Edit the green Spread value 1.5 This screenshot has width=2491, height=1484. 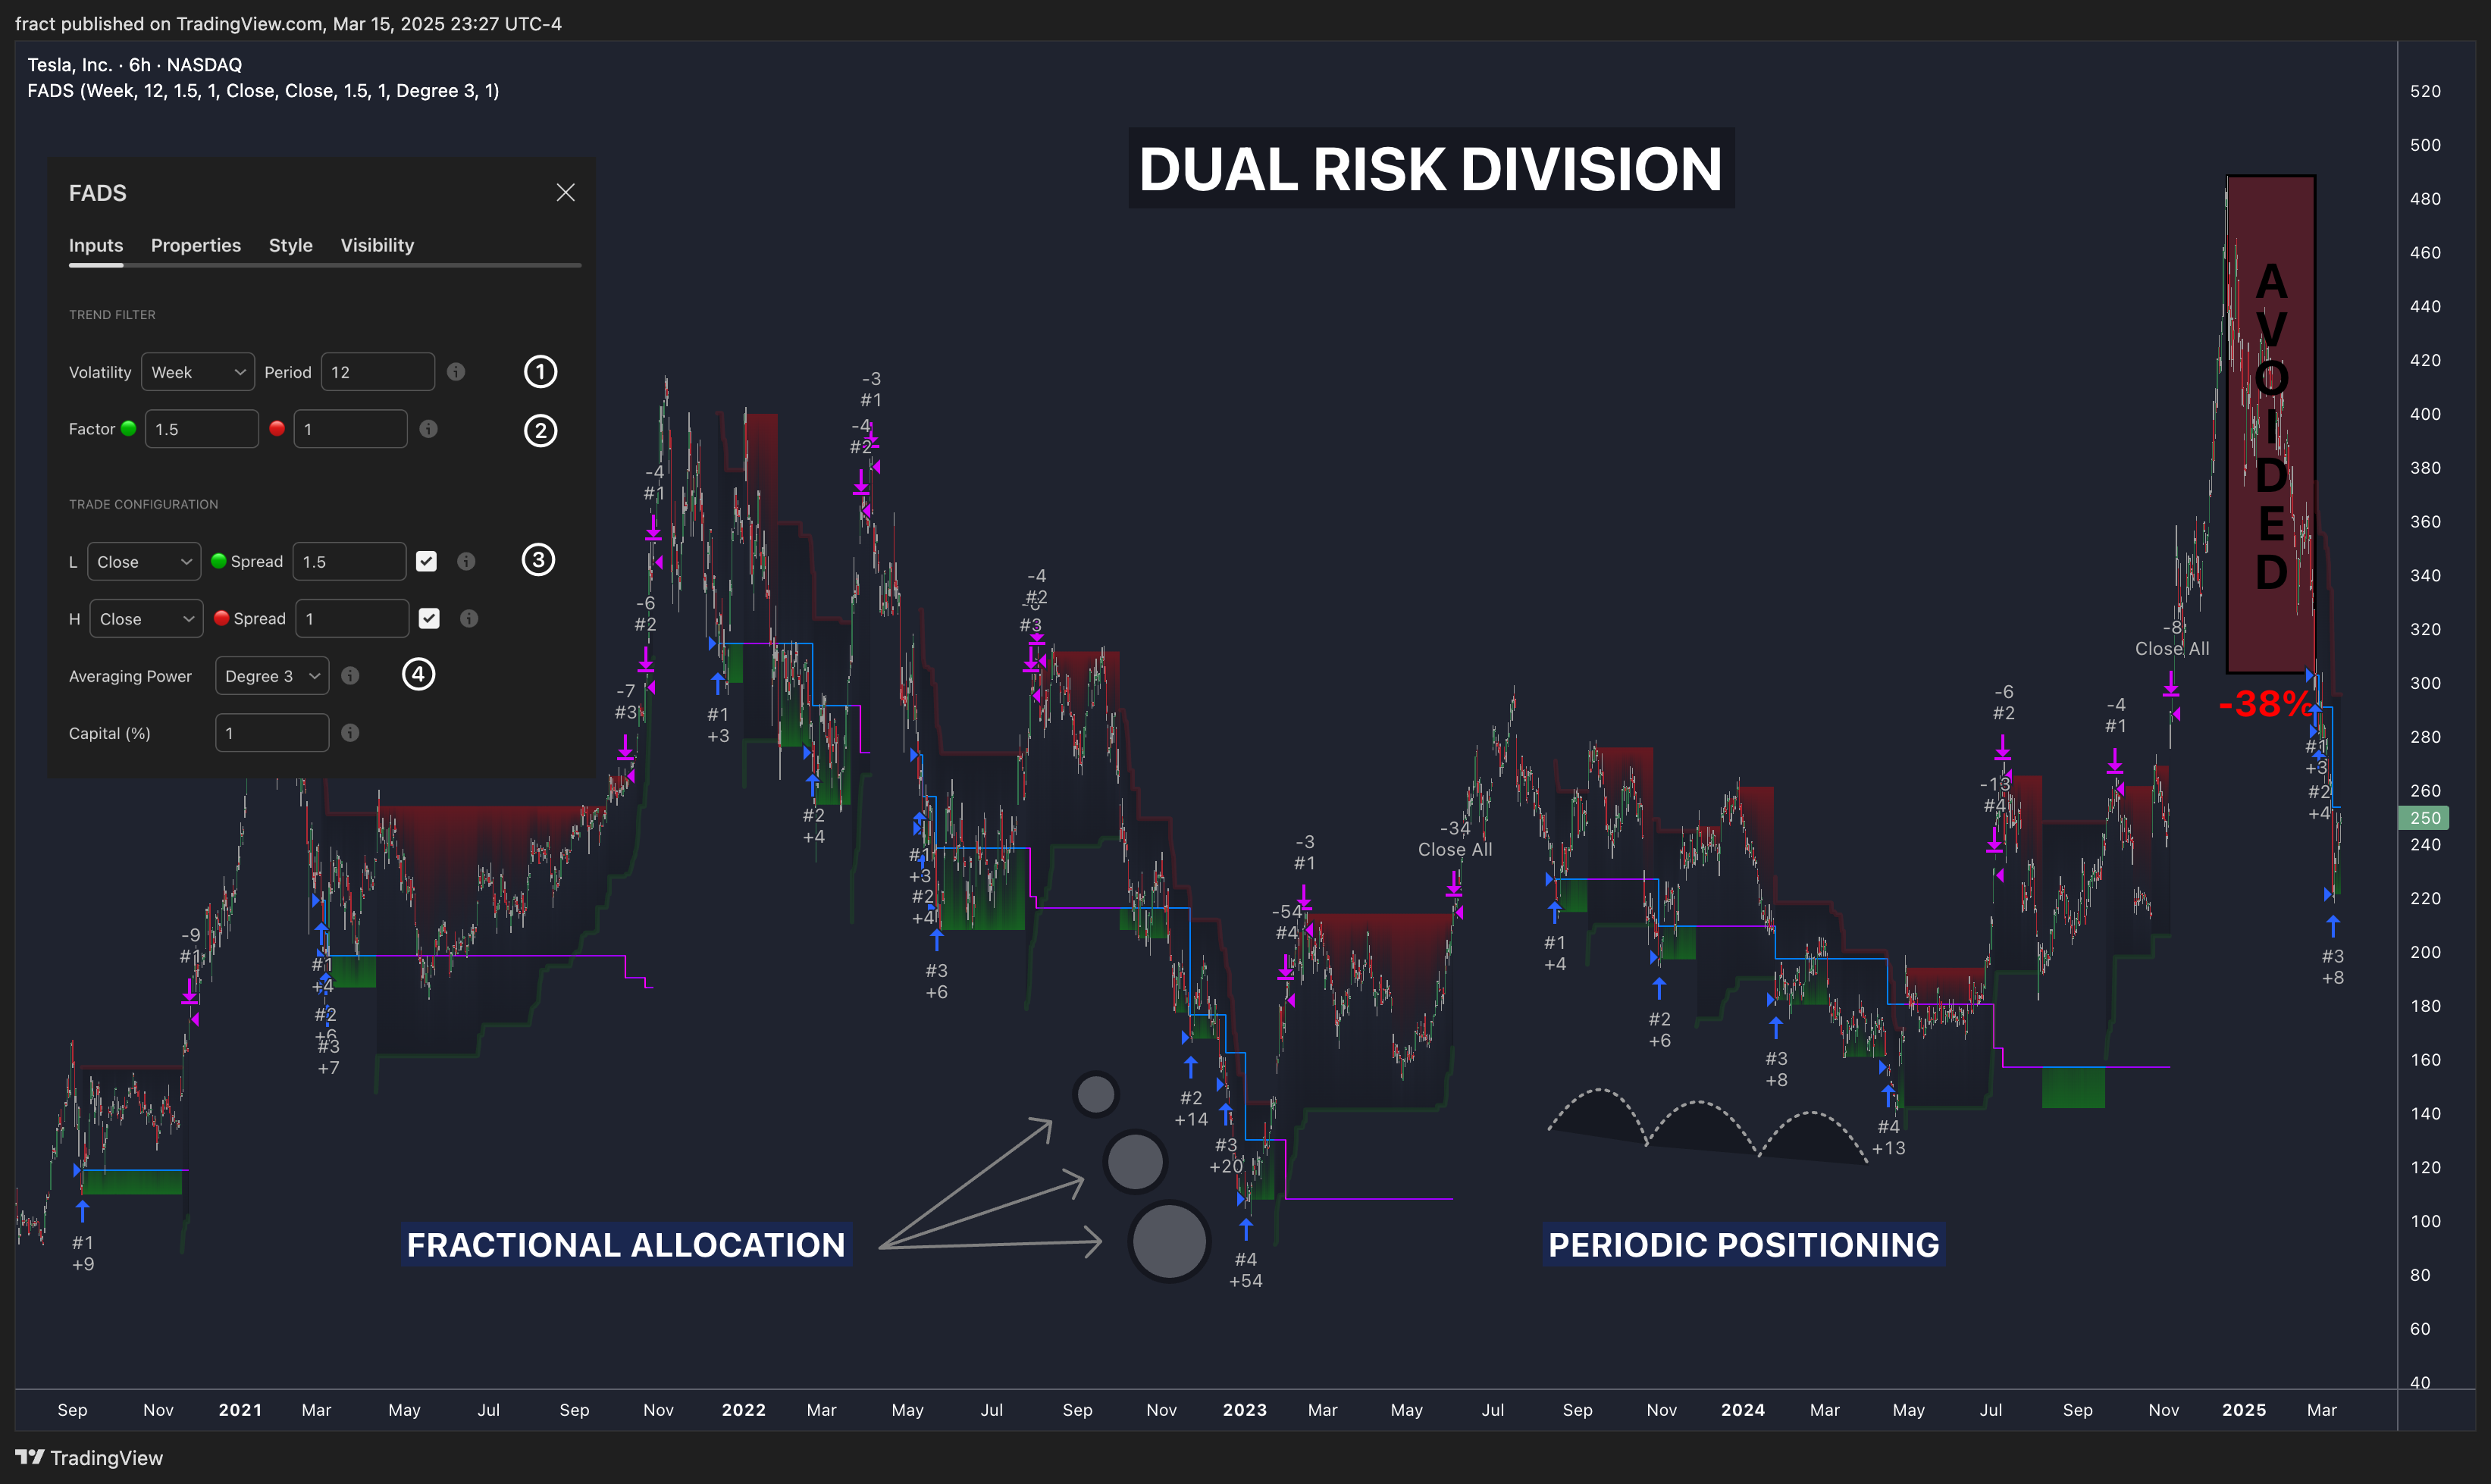(349, 562)
